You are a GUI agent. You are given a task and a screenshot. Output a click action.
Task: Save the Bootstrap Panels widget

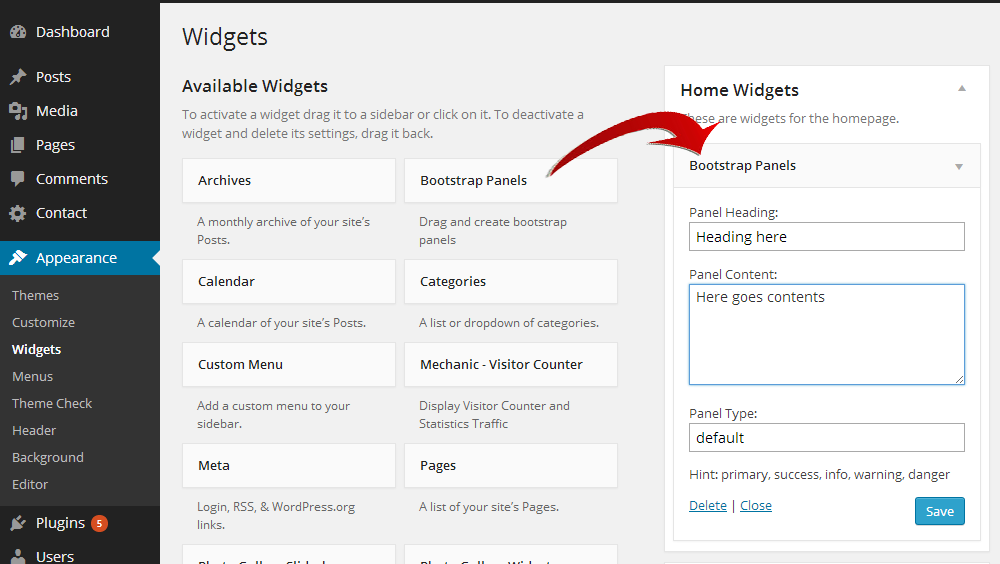pos(939,511)
